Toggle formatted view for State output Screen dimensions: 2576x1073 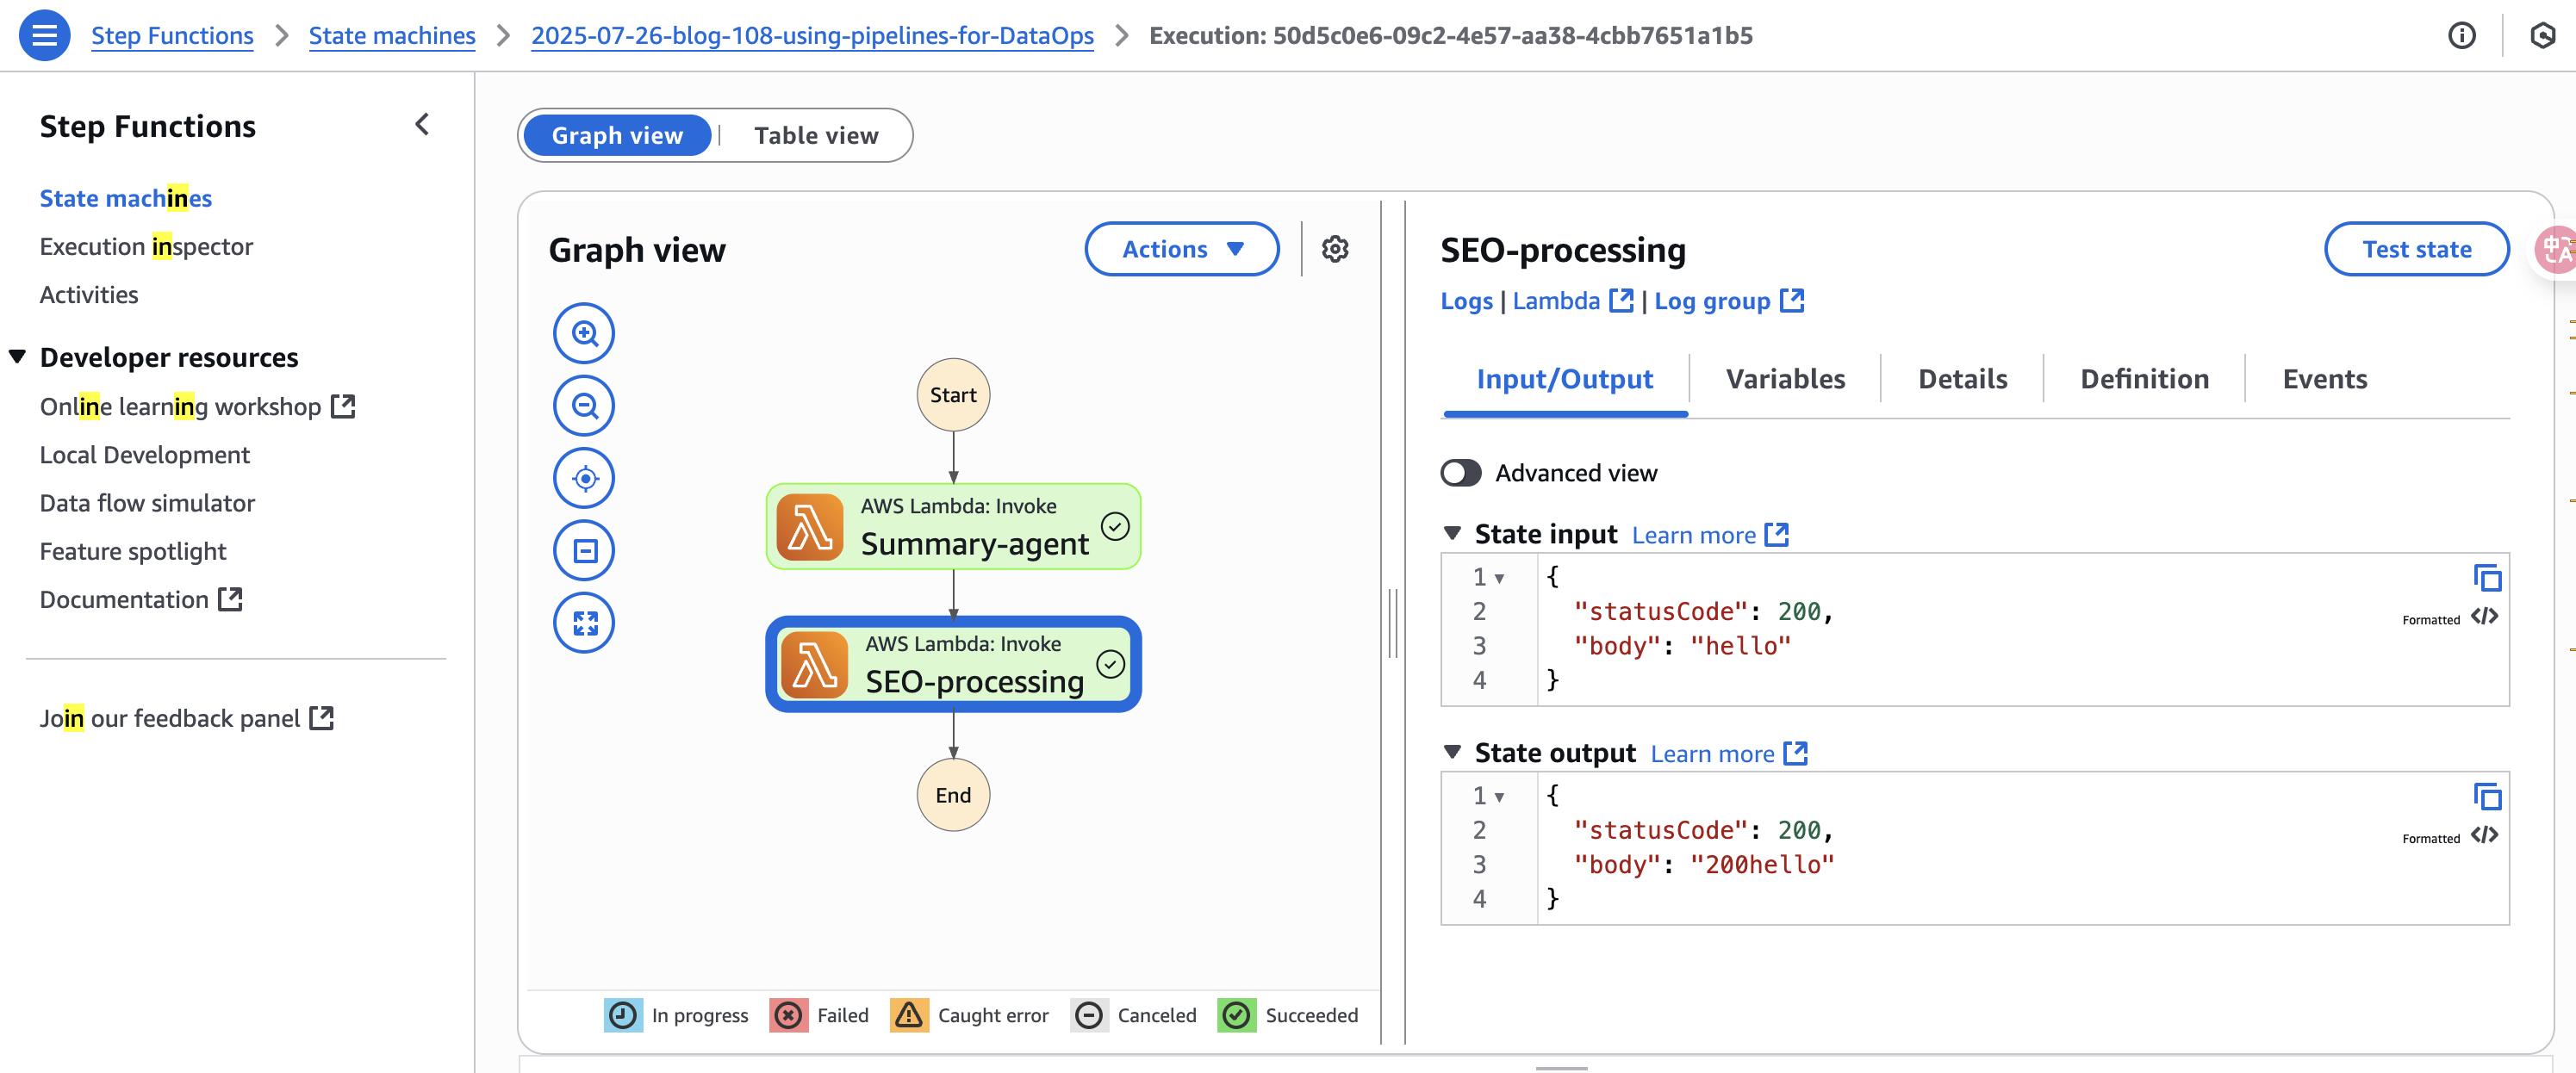(x=2484, y=836)
